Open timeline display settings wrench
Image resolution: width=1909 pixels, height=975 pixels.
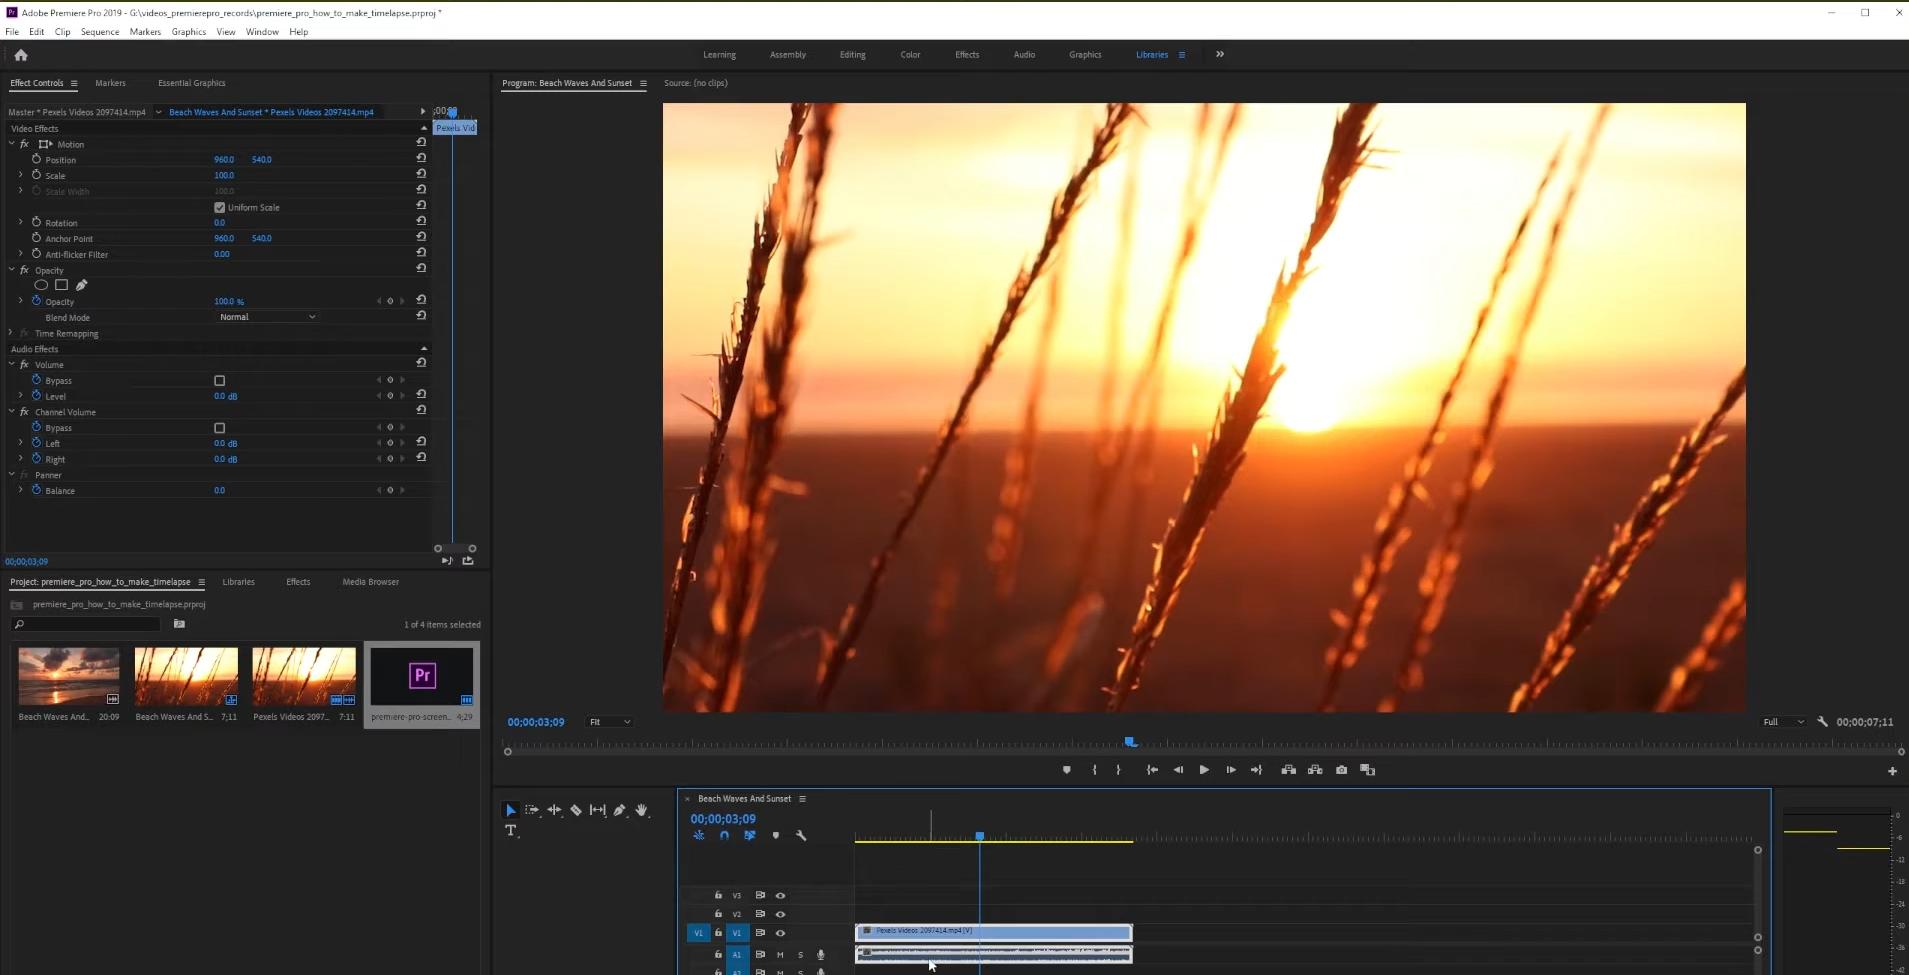pyautogui.click(x=801, y=836)
